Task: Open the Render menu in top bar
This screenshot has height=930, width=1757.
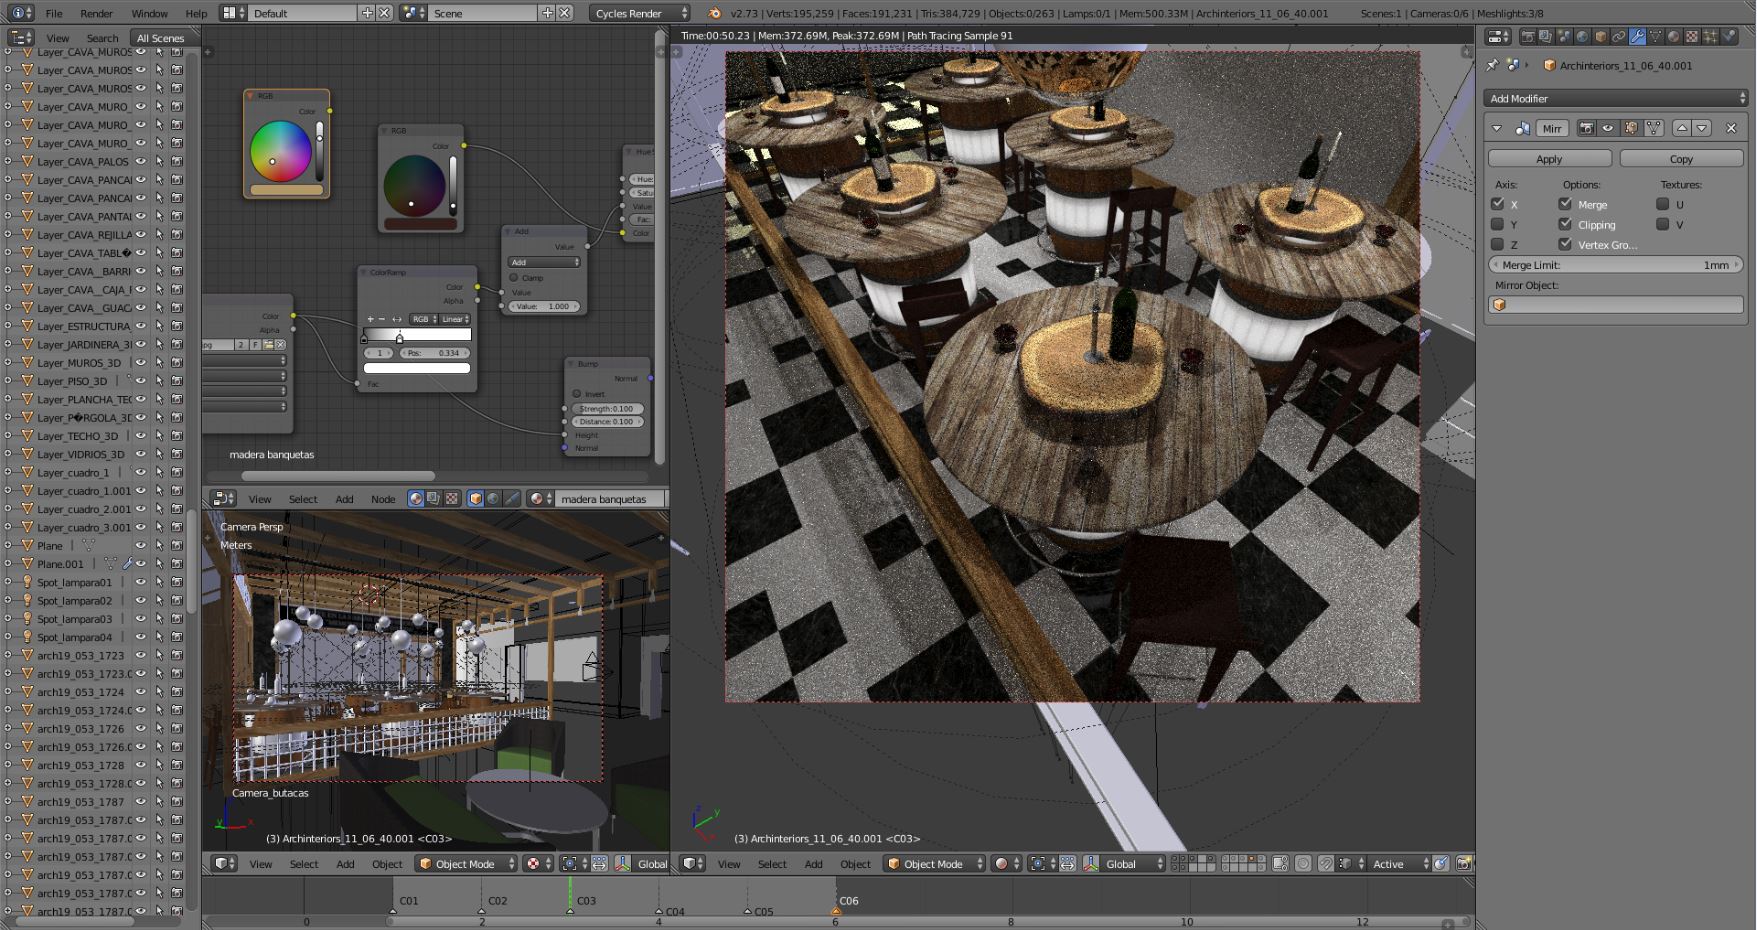Action: [x=97, y=13]
